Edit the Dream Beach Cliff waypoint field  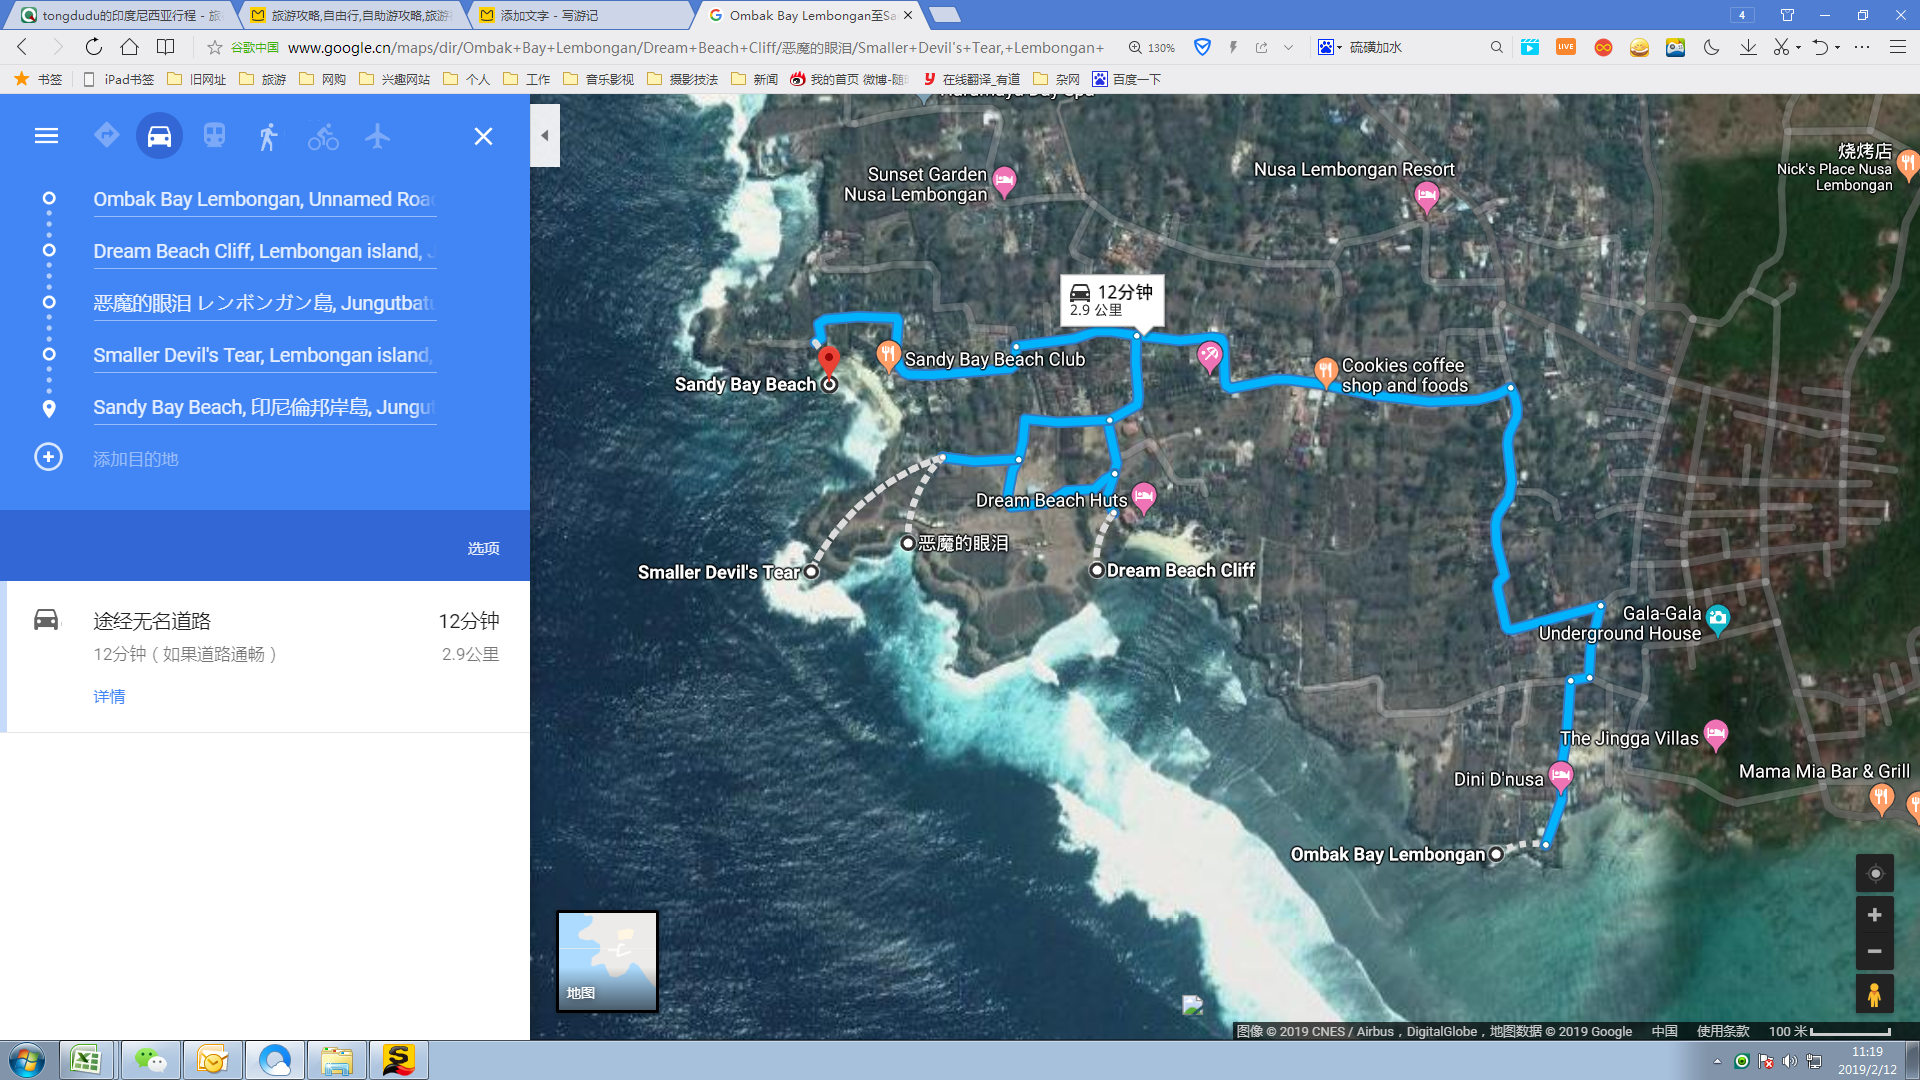click(264, 251)
